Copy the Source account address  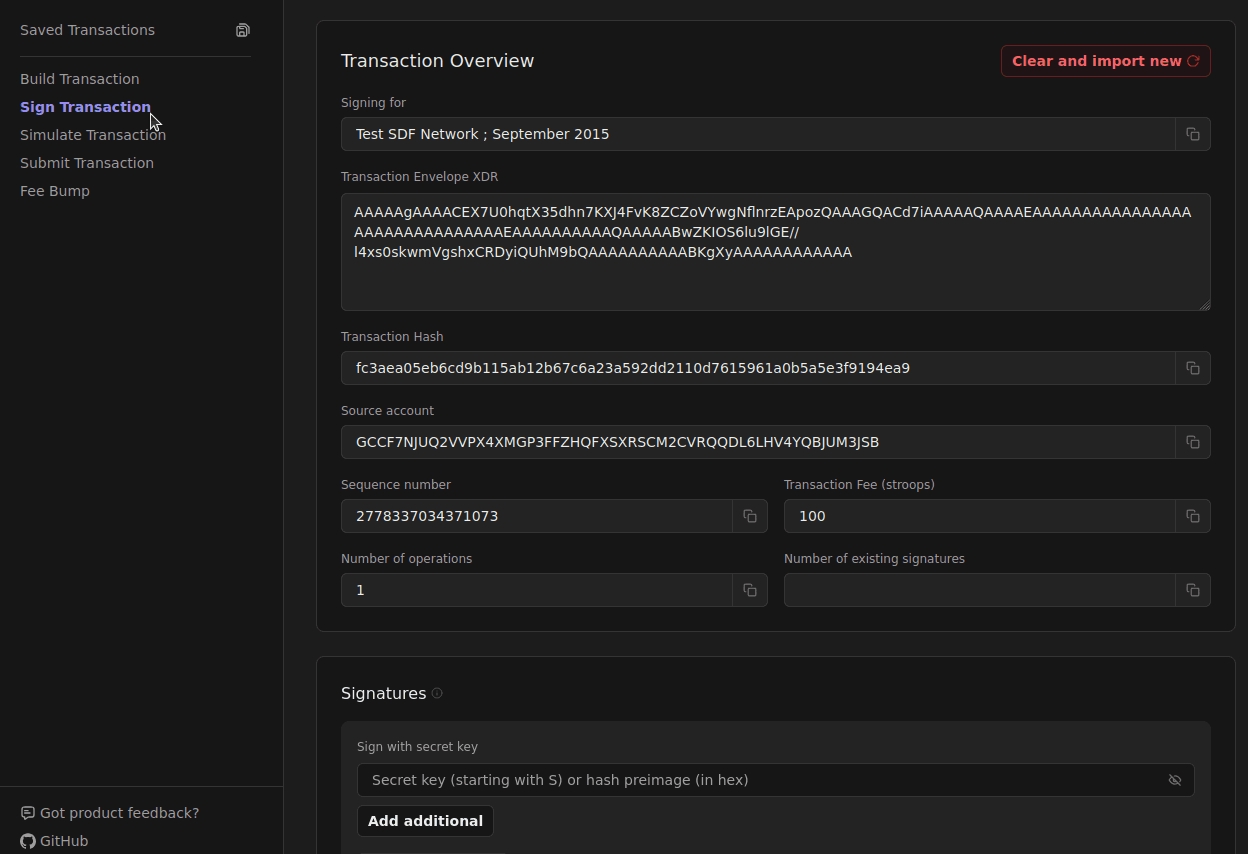1192,442
